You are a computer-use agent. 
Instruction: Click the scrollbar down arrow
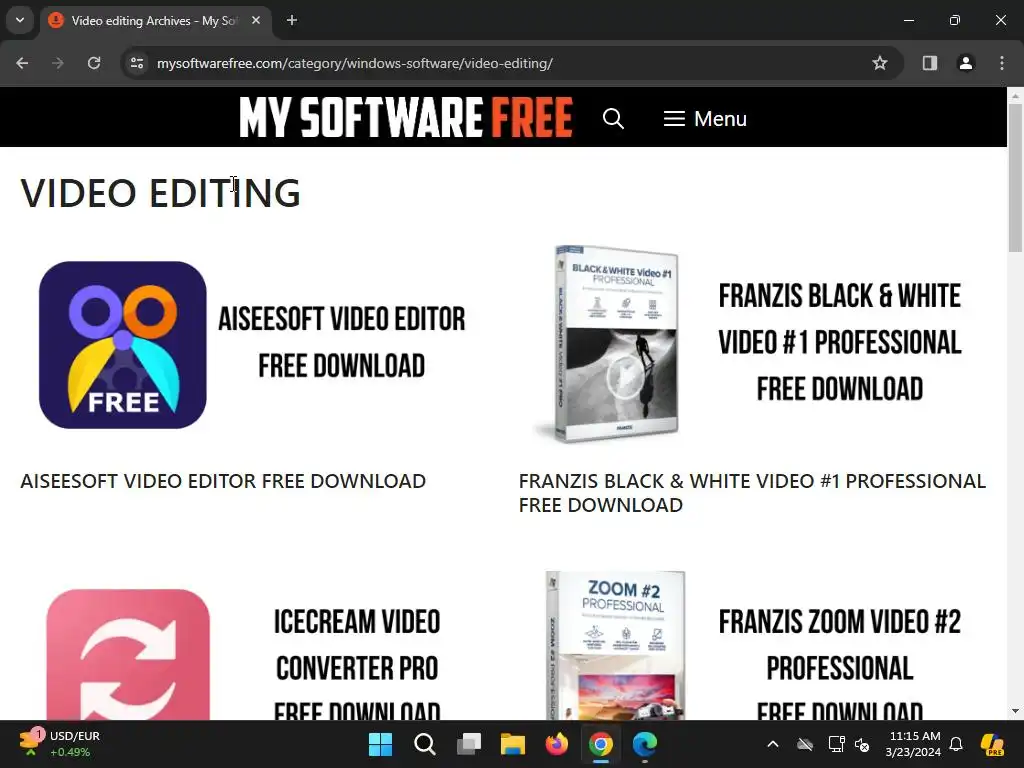pyautogui.click(x=1015, y=711)
